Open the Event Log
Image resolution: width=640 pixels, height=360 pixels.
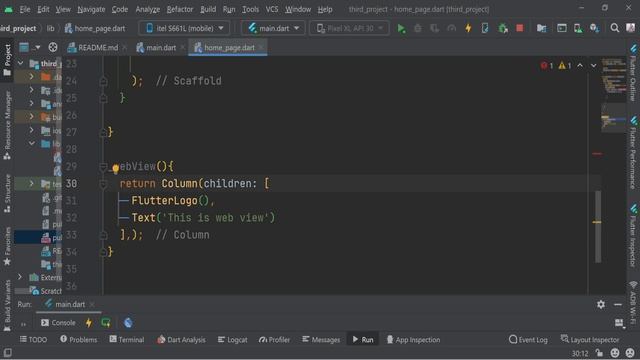coord(528,340)
